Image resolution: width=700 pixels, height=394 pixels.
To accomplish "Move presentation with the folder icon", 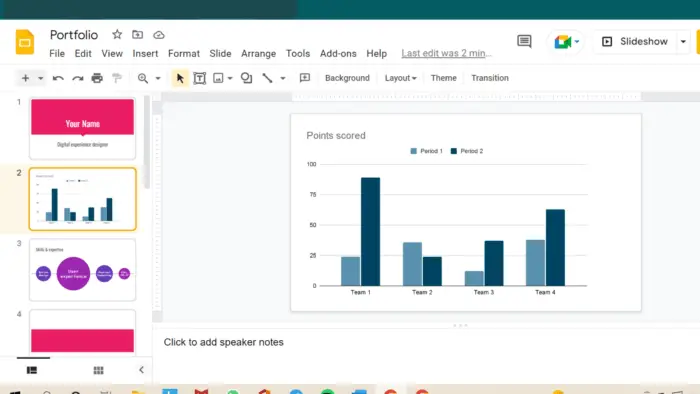I will pyautogui.click(x=138, y=34).
